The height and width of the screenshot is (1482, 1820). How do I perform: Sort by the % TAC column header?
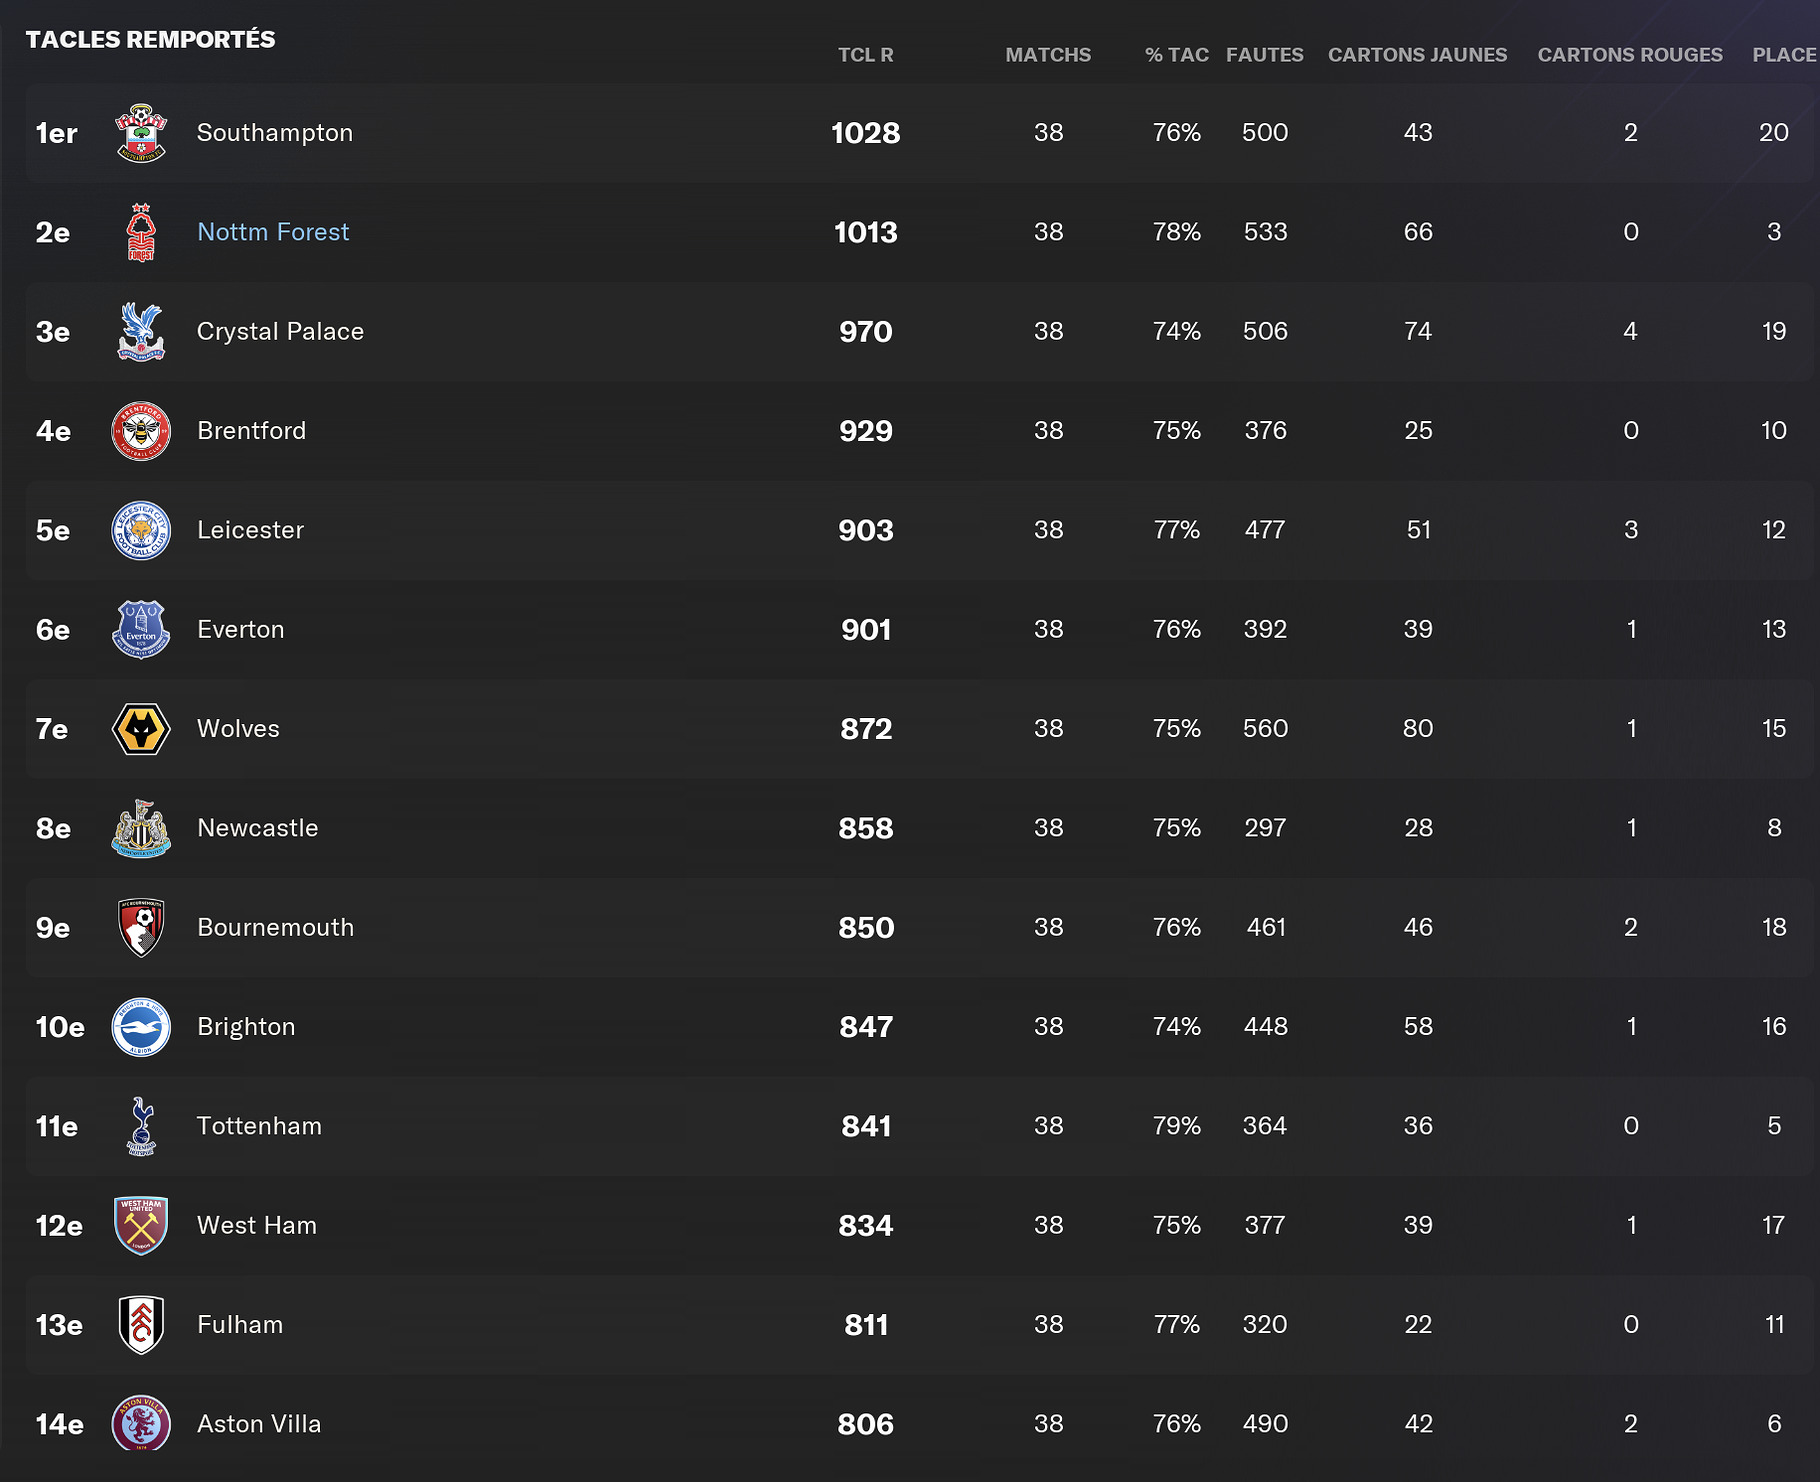pos(1177,55)
